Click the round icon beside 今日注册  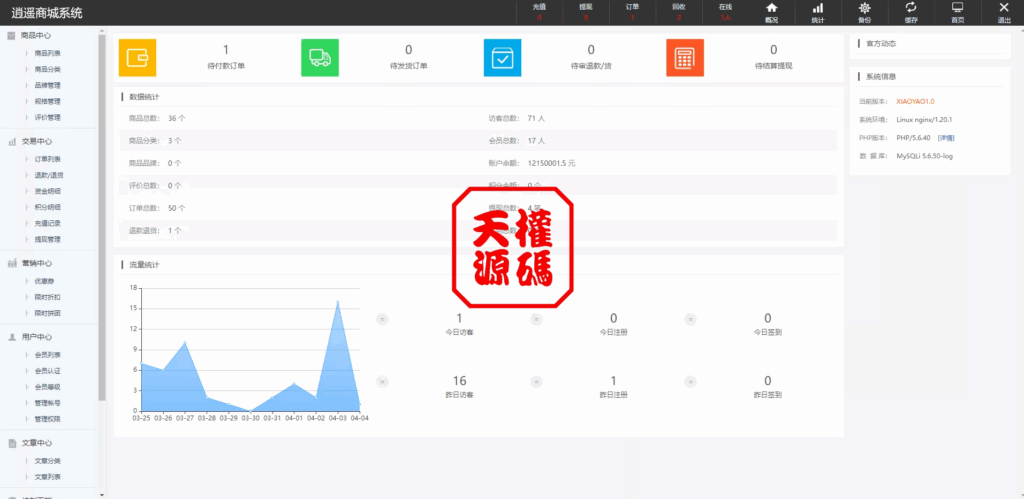tap(536, 319)
